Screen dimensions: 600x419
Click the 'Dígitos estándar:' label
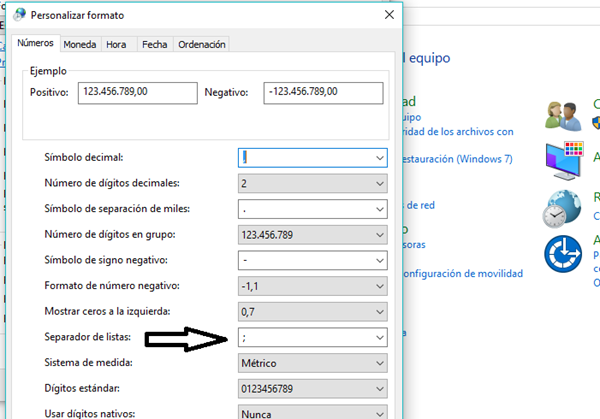point(82,388)
